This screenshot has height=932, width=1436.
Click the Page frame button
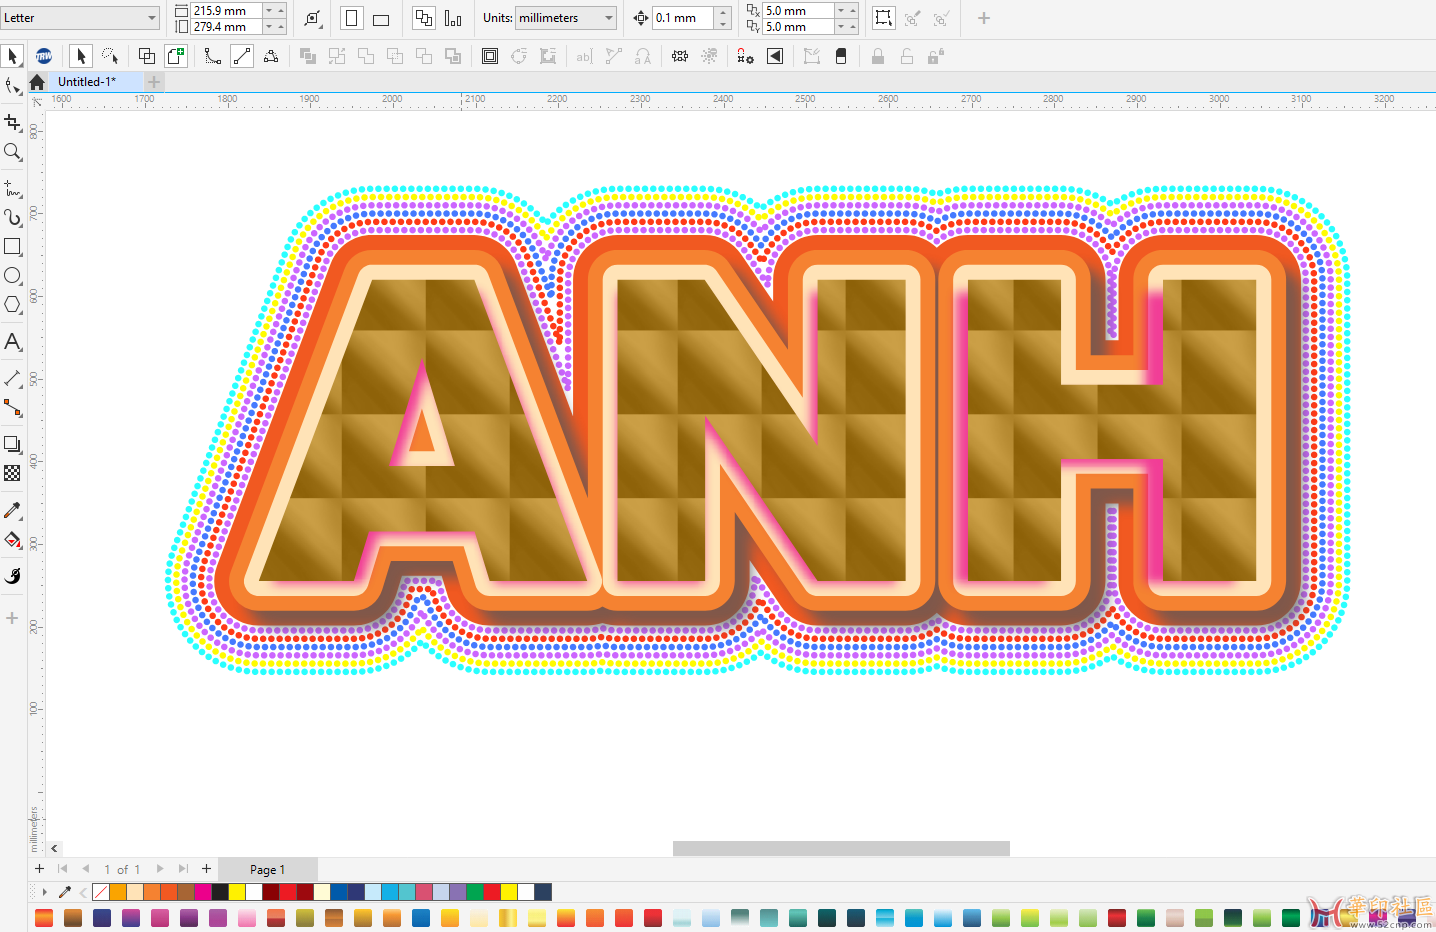coord(490,56)
